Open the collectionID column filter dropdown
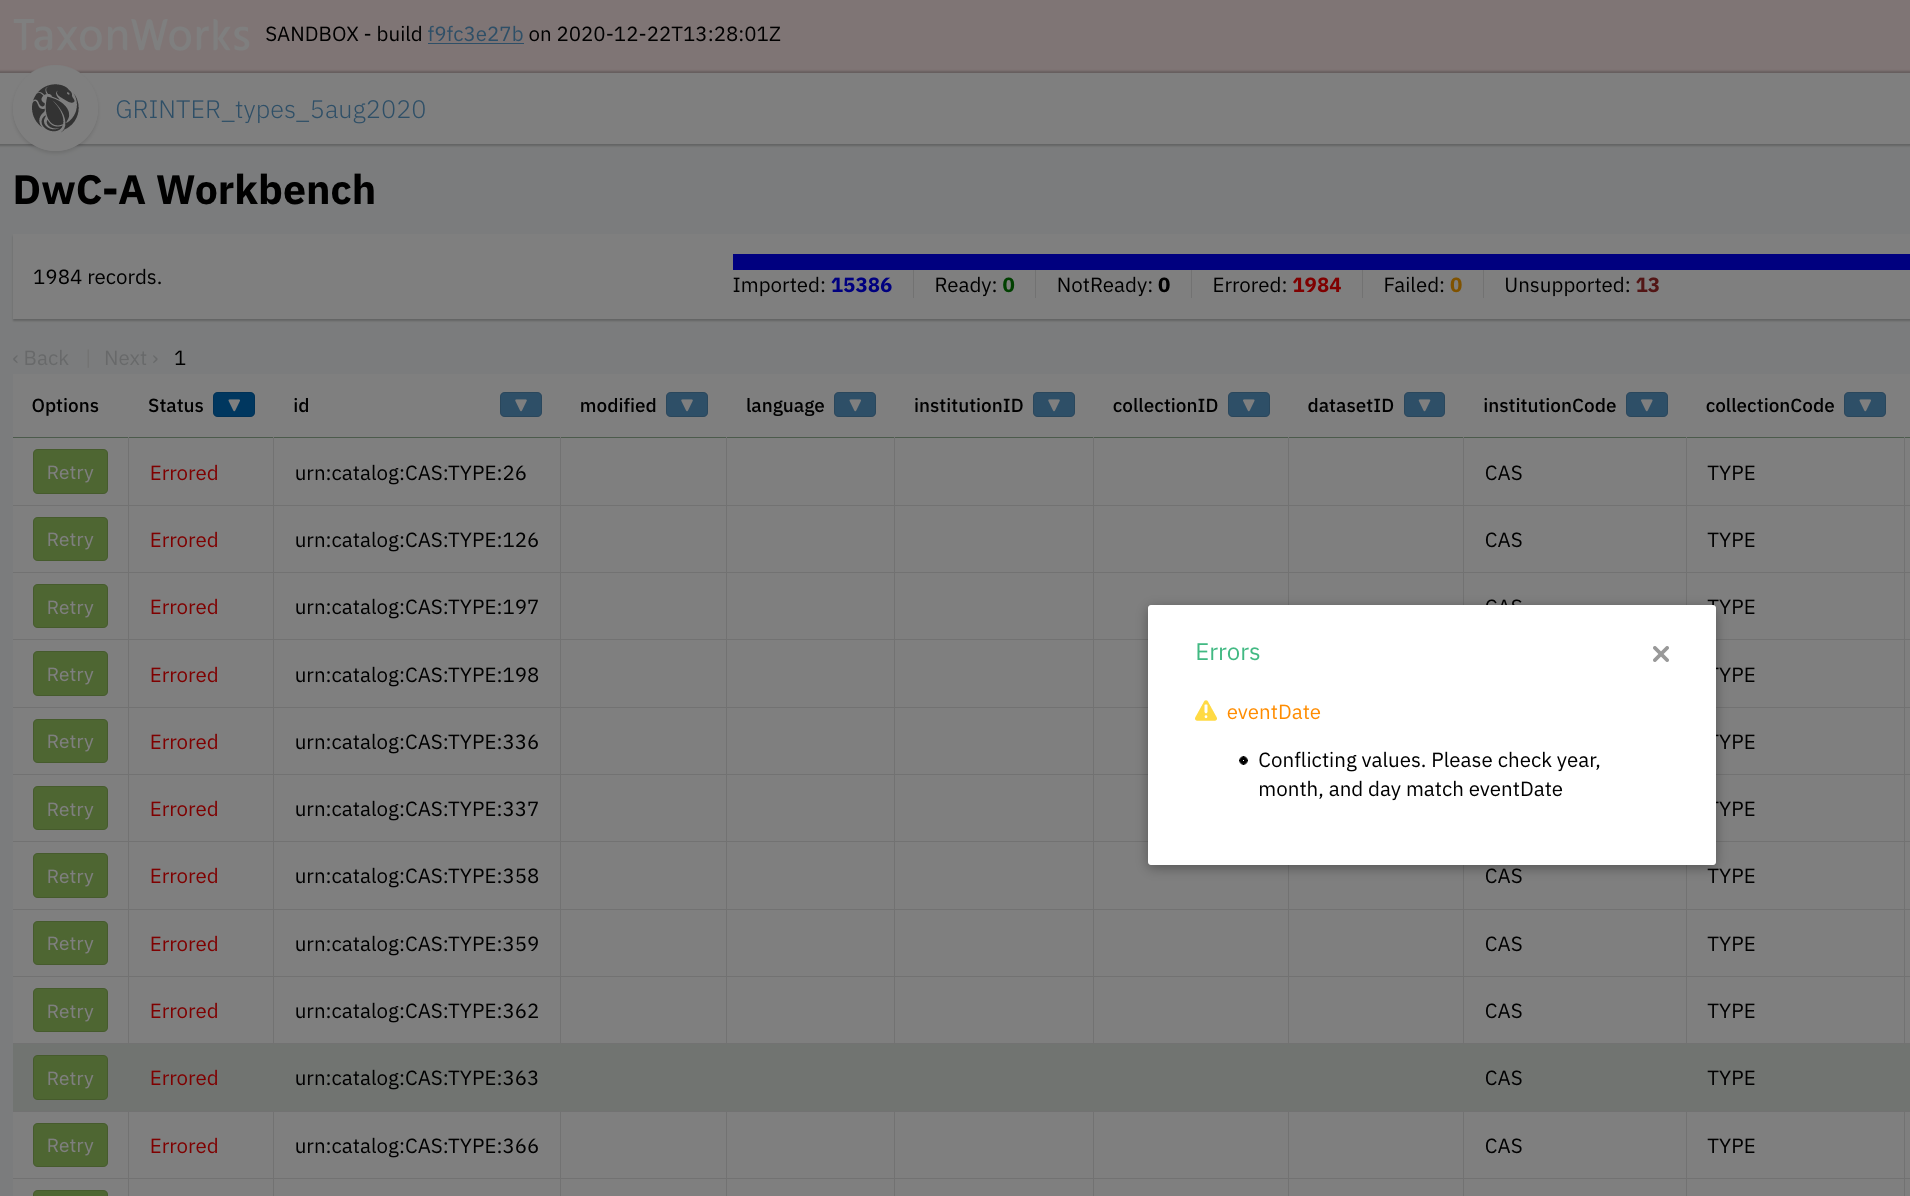 pos(1249,405)
